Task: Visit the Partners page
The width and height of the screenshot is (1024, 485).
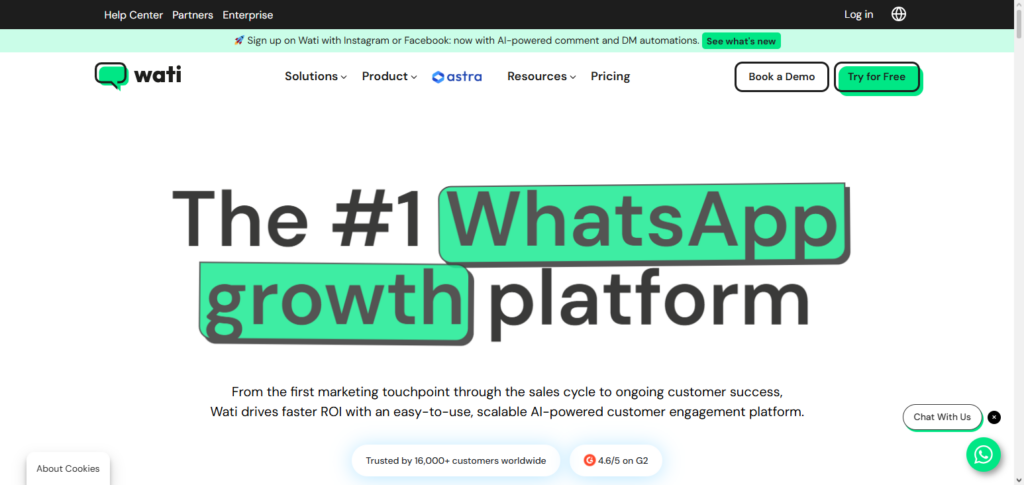Action: (x=193, y=15)
